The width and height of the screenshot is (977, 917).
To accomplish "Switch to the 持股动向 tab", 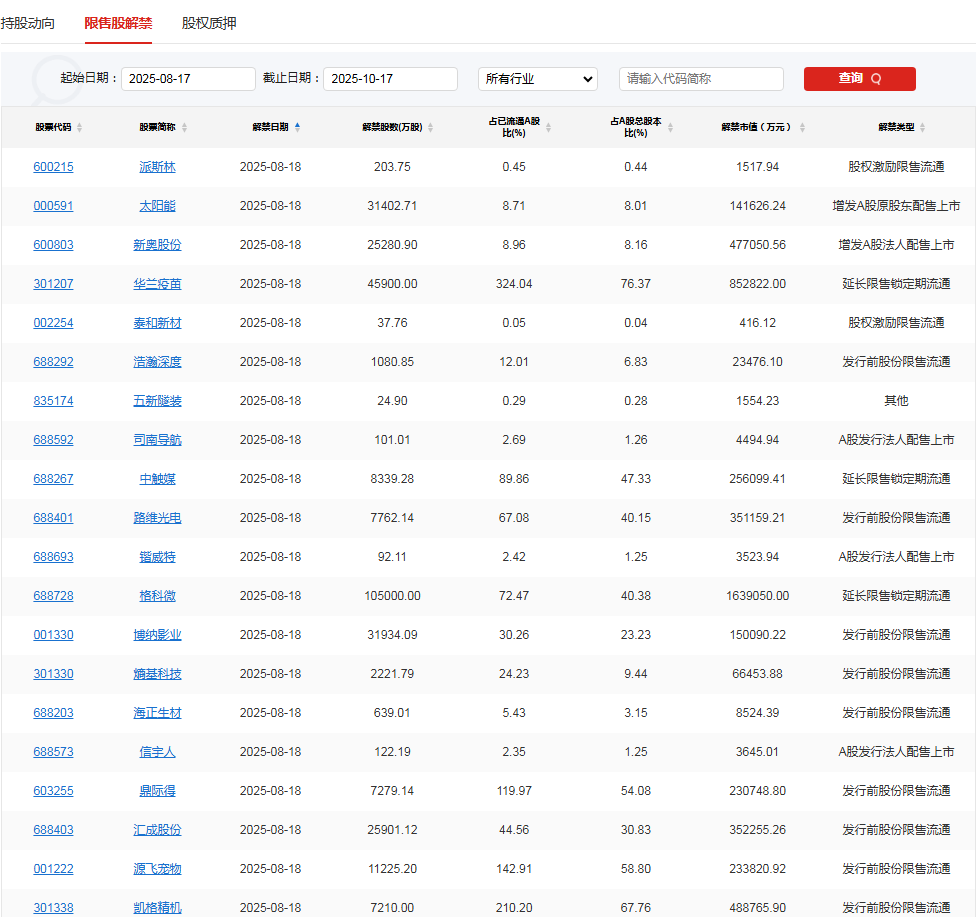I will click(x=28, y=22).
